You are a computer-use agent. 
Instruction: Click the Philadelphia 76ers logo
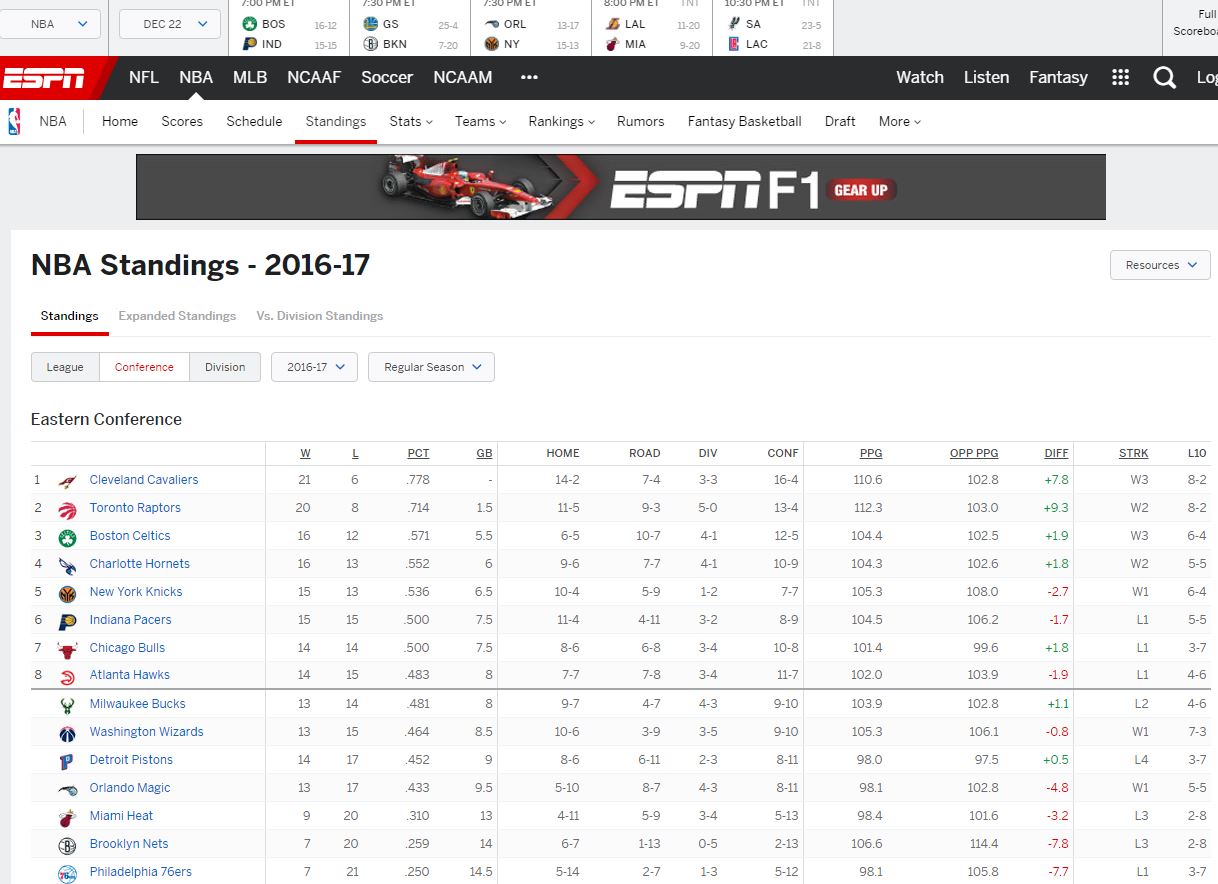67,873
